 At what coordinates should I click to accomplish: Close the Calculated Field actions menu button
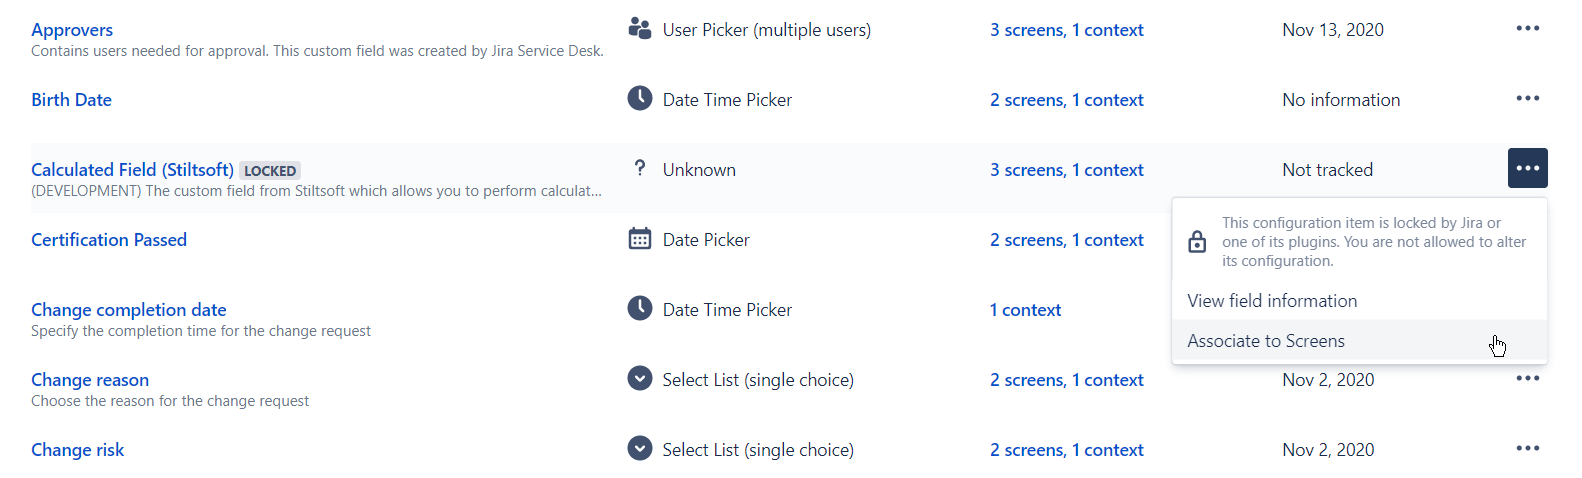coord(1527,168)
